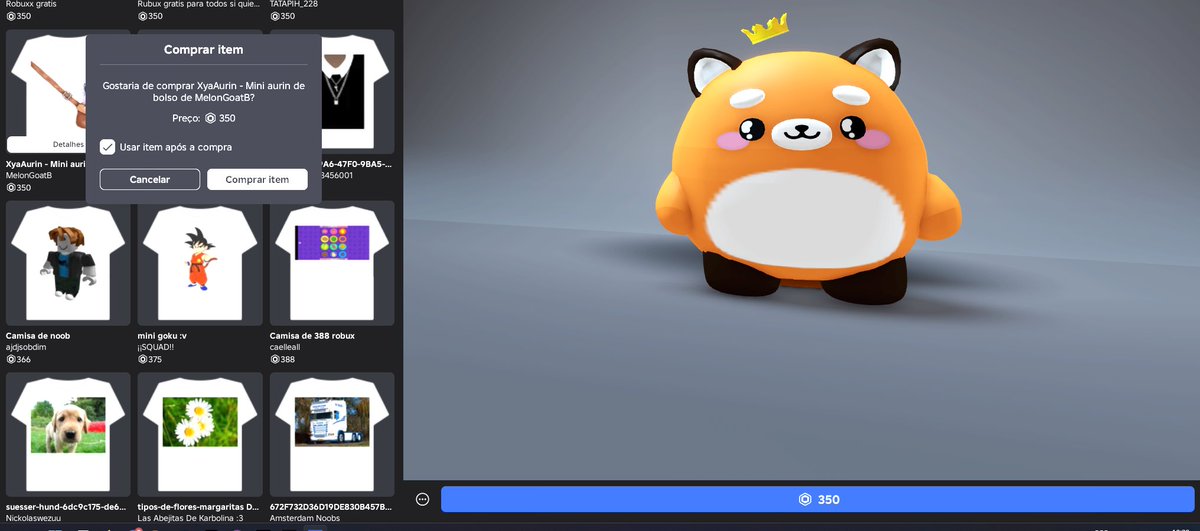Viewport: 1200px width, 531px height.
Task: Click the '672F732D36D19DE830B457B...' item title
Action: [x=331, y=507]
